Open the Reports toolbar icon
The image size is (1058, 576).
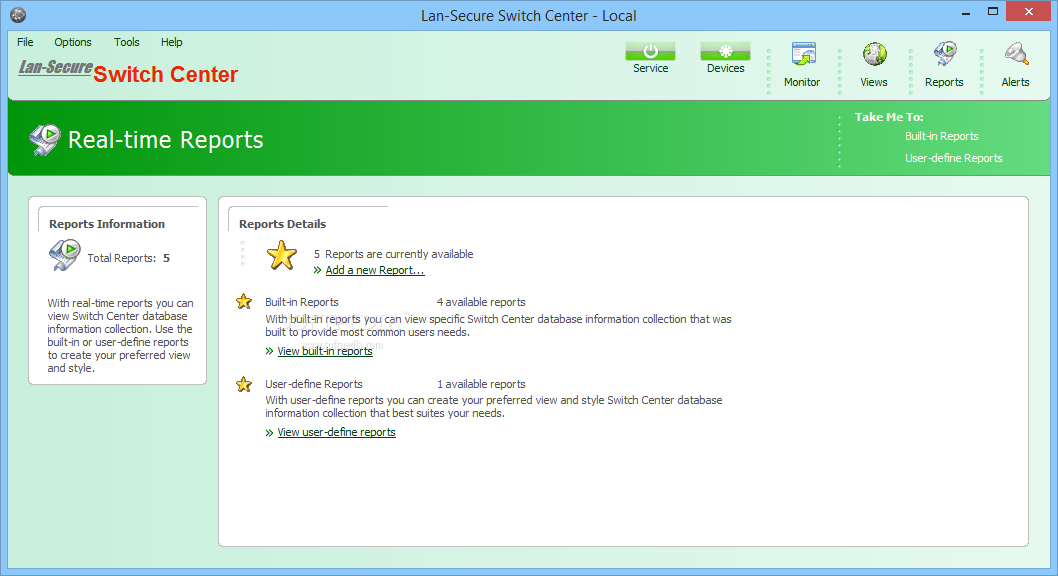click(x=945, y=55)
